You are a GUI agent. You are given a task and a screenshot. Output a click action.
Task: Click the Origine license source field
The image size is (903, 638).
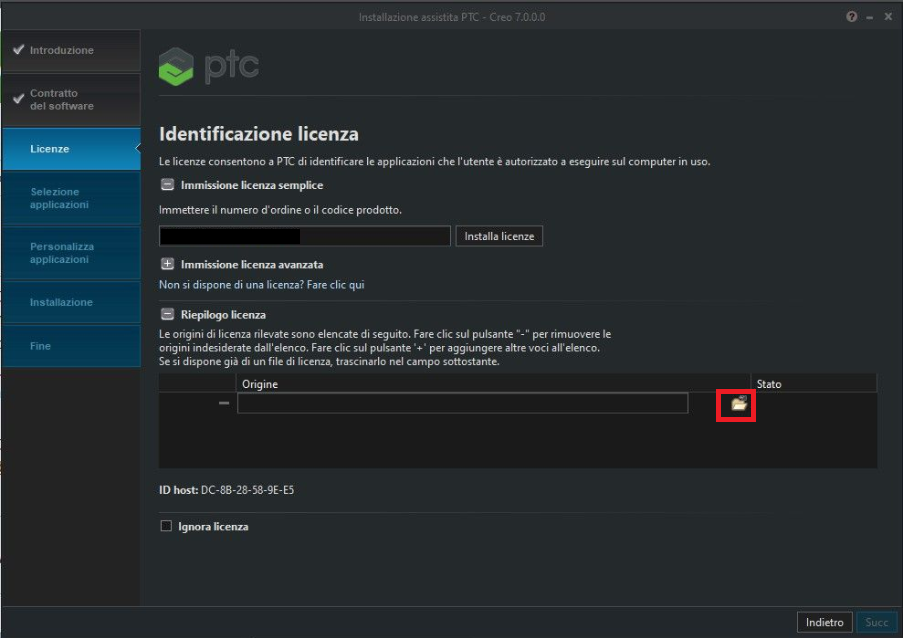pyautogui.click(x=462, y=403)
